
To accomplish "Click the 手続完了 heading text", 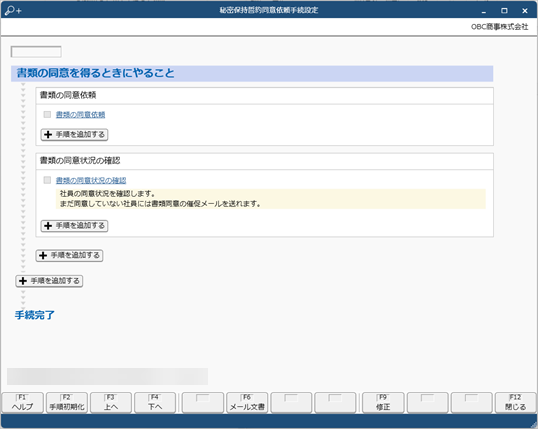I will [x=35, y=315].
